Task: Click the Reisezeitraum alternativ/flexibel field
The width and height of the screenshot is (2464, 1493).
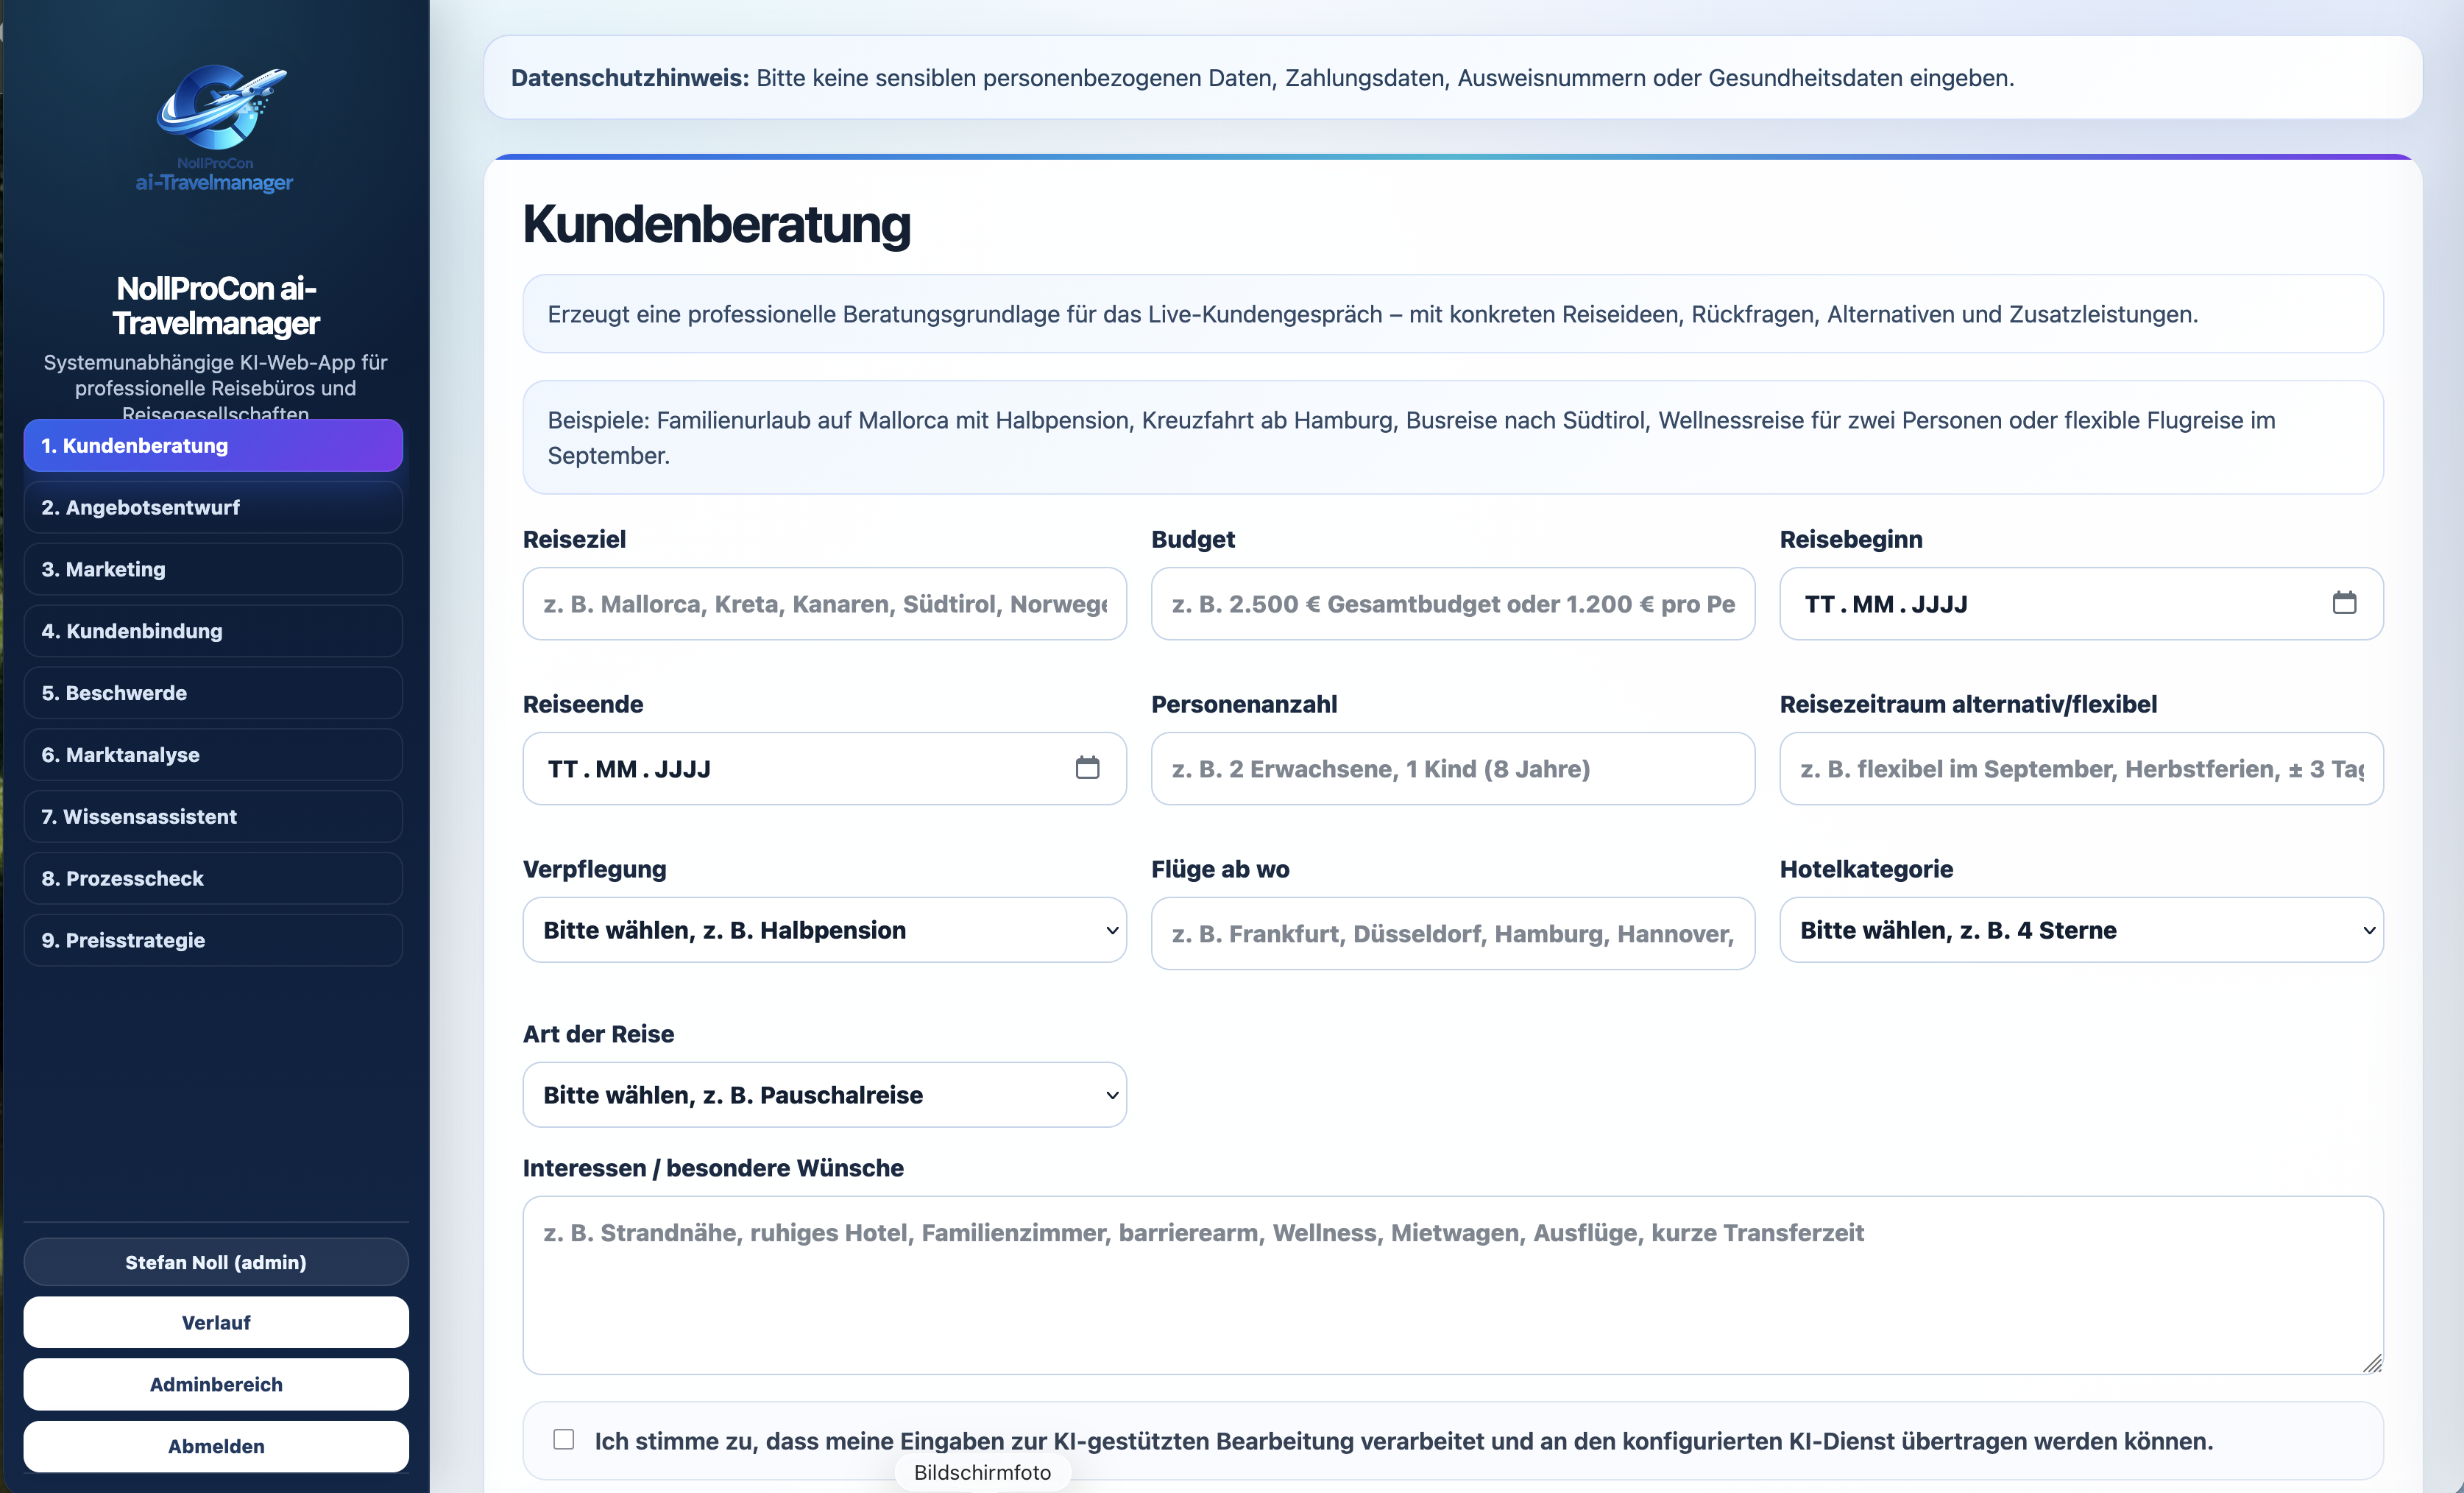Action: [2081, 769]
